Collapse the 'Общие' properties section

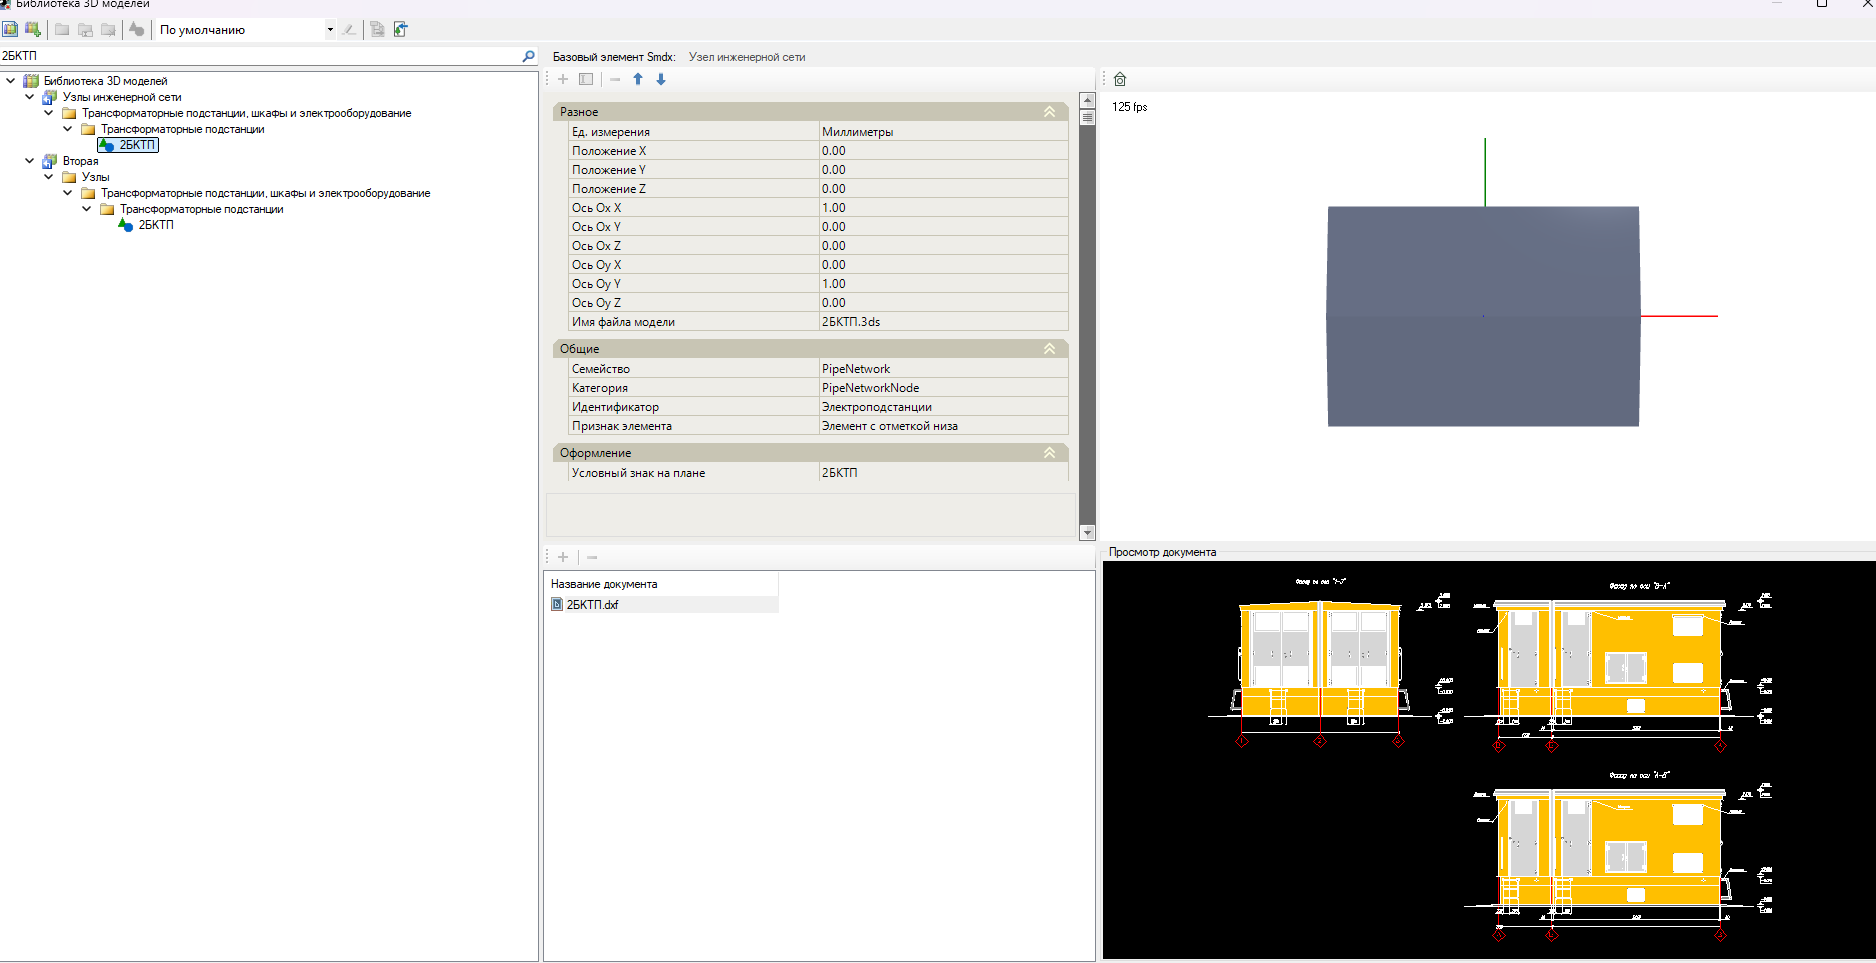1049,349
